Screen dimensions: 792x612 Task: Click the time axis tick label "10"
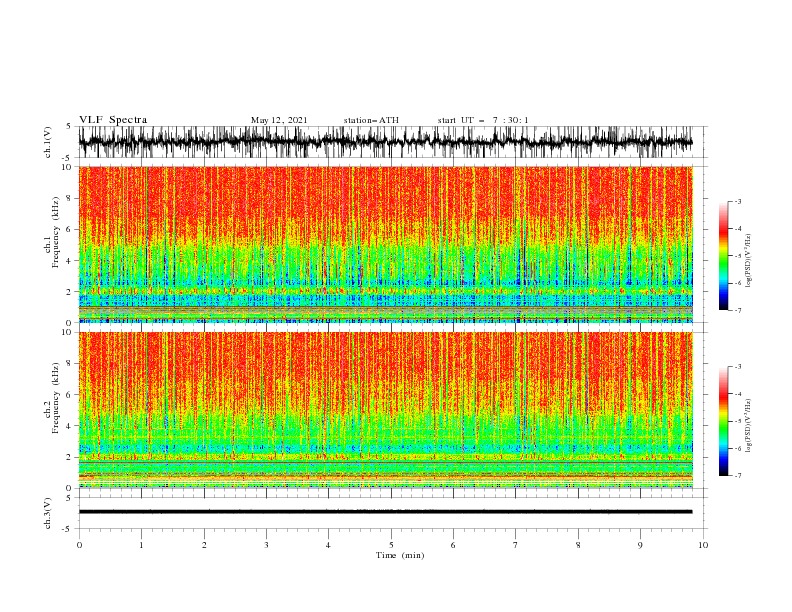(703, 545)
